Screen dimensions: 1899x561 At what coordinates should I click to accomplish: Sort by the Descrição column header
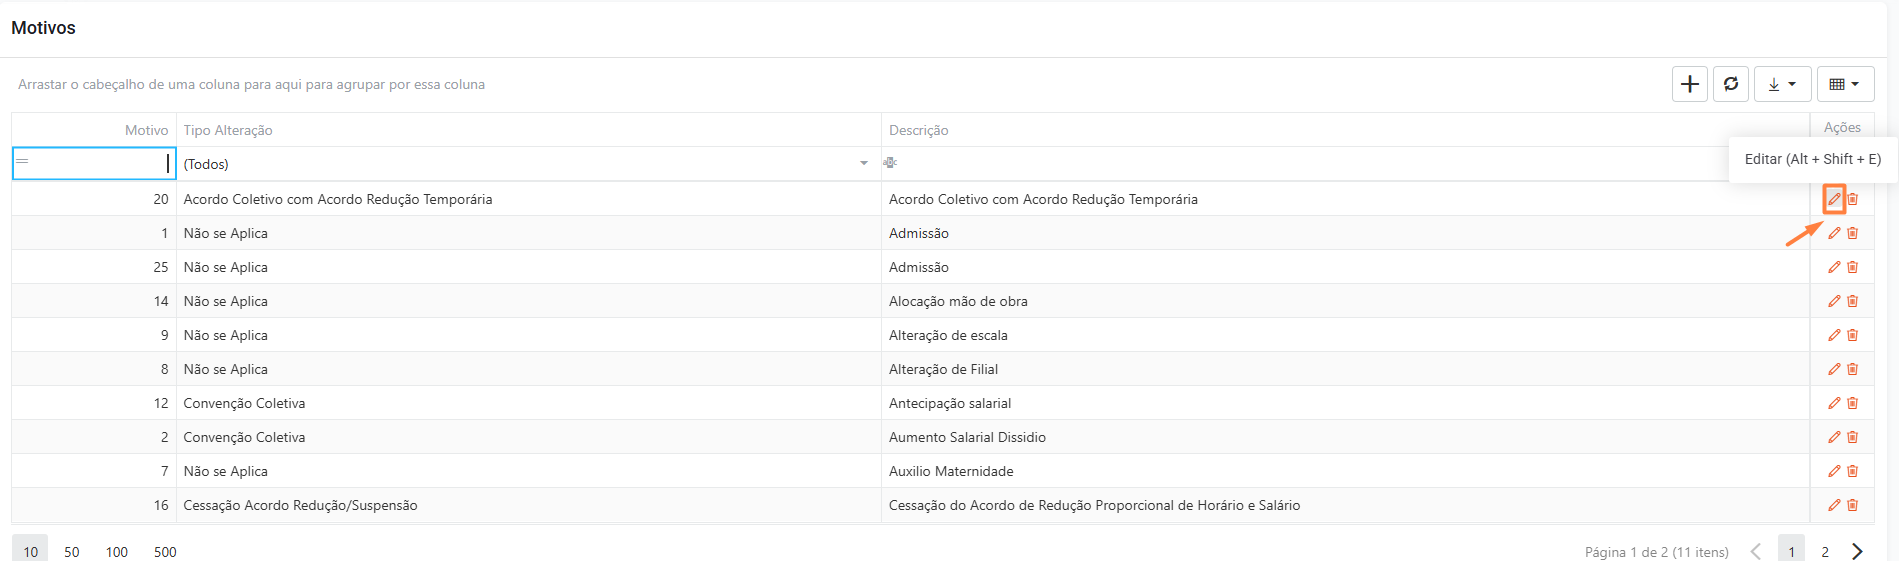click(x=919, y=130)
